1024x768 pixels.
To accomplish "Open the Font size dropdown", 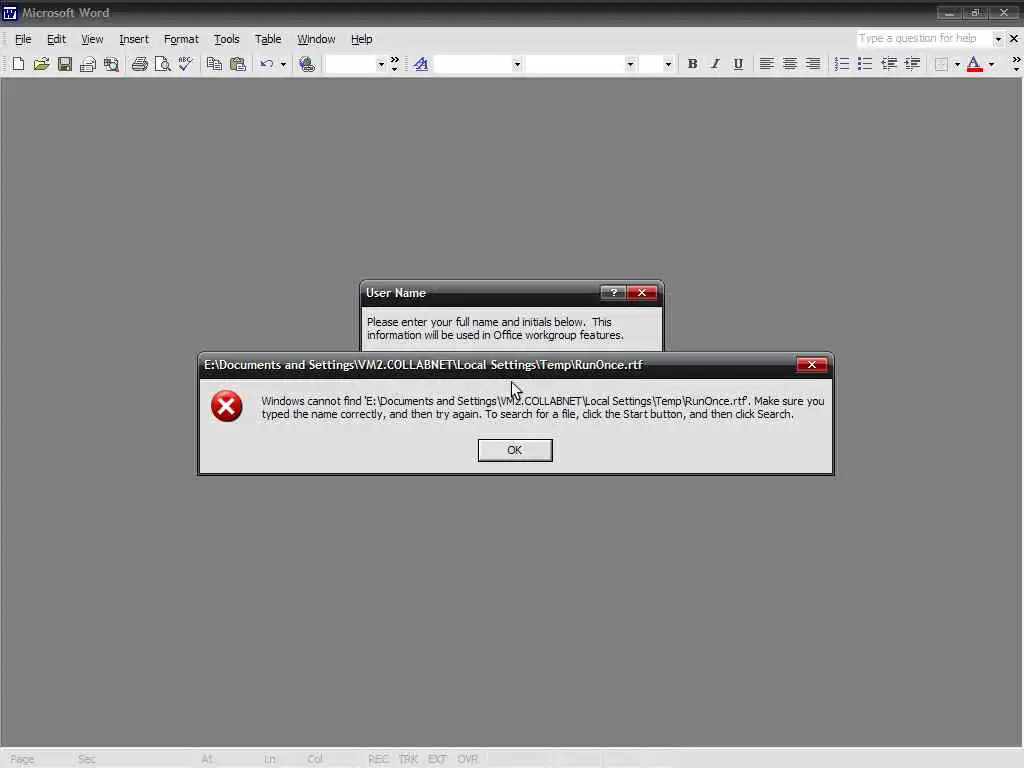I will click(x=667, y=64).
